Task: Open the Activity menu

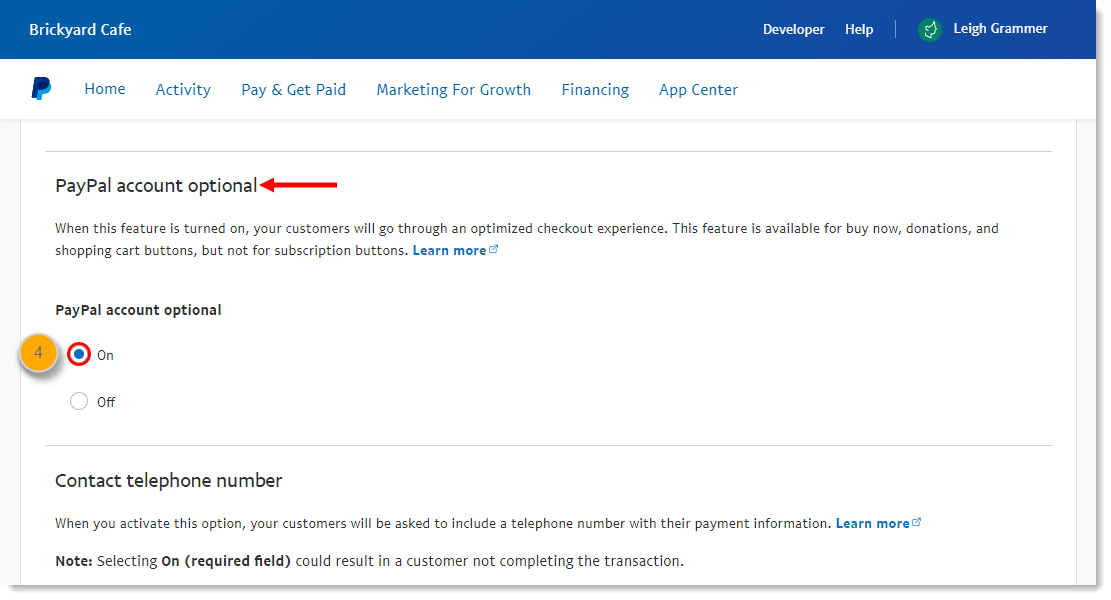Action: [184, 90]
